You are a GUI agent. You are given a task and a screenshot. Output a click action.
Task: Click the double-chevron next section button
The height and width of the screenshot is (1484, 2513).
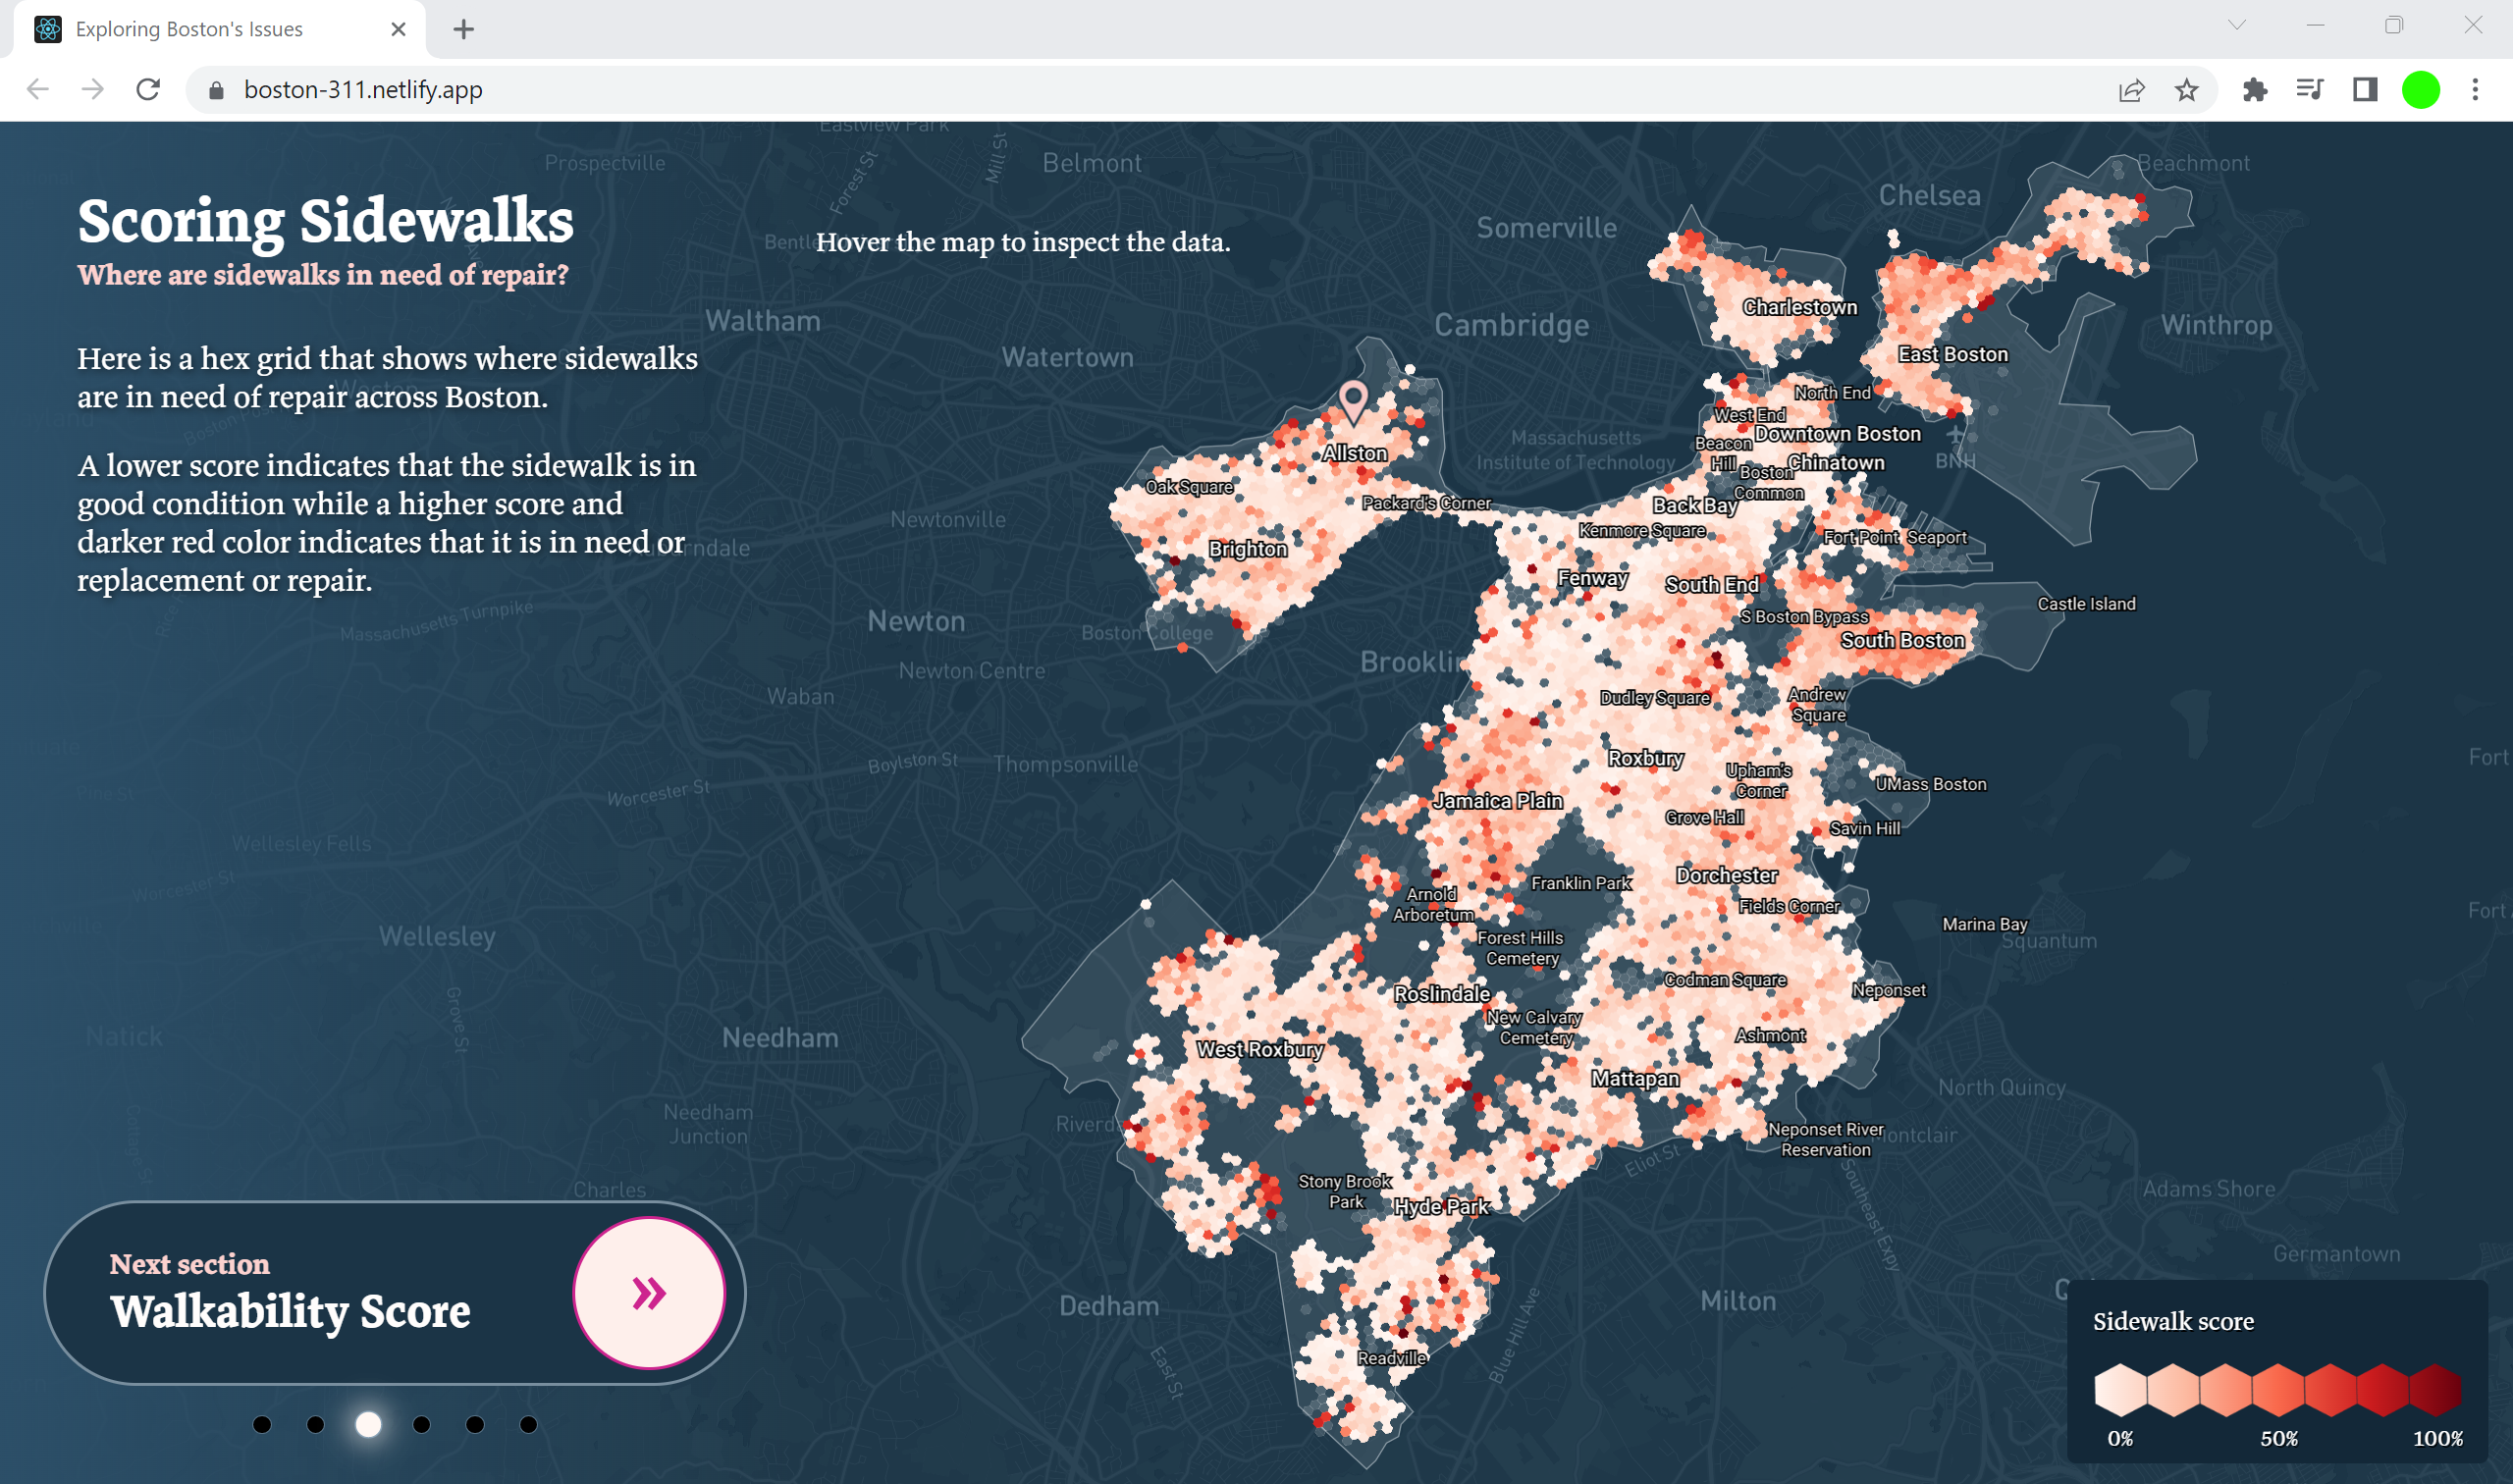648,1292
